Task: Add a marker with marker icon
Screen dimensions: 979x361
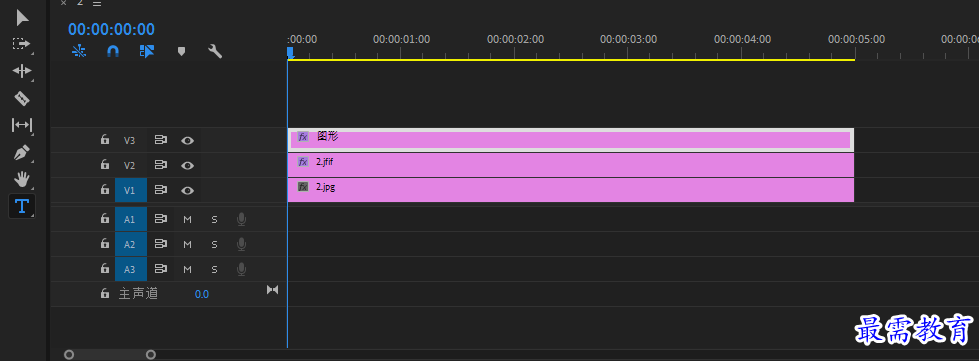Action: click(182, 51)
